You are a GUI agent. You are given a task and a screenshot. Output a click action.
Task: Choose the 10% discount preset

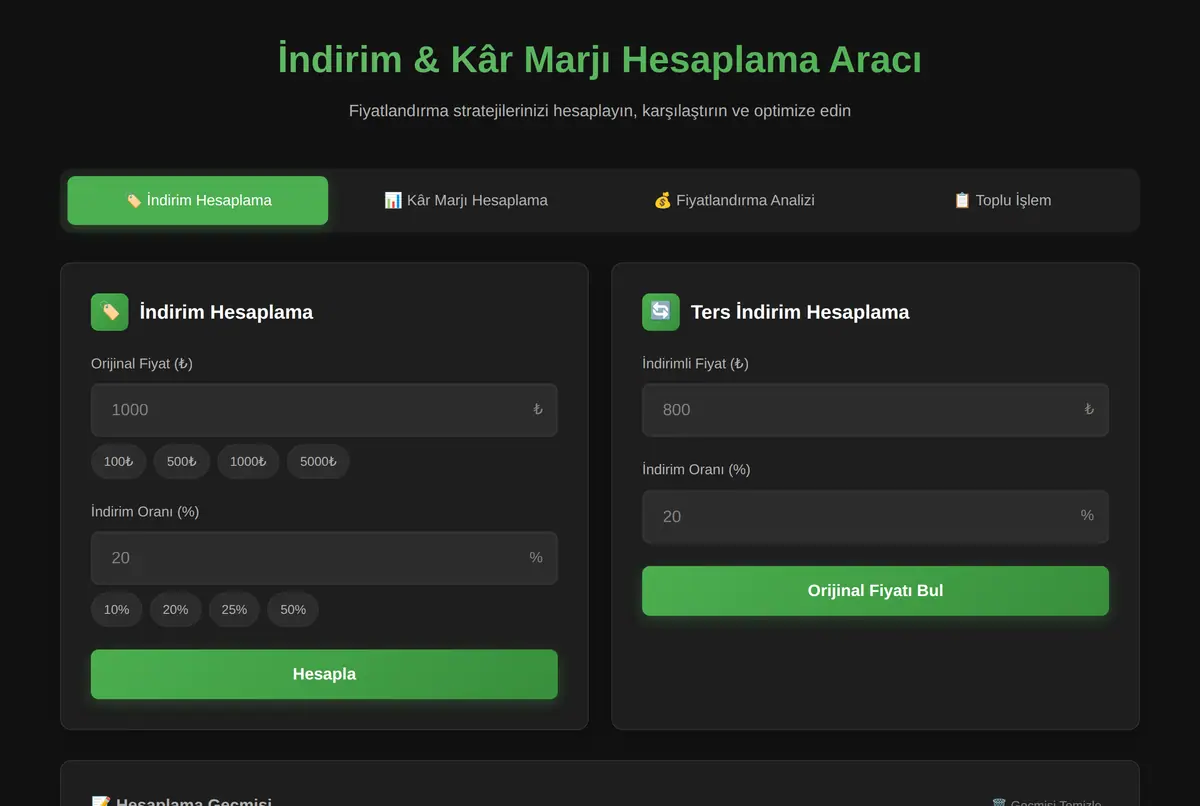tap(117, 610)
